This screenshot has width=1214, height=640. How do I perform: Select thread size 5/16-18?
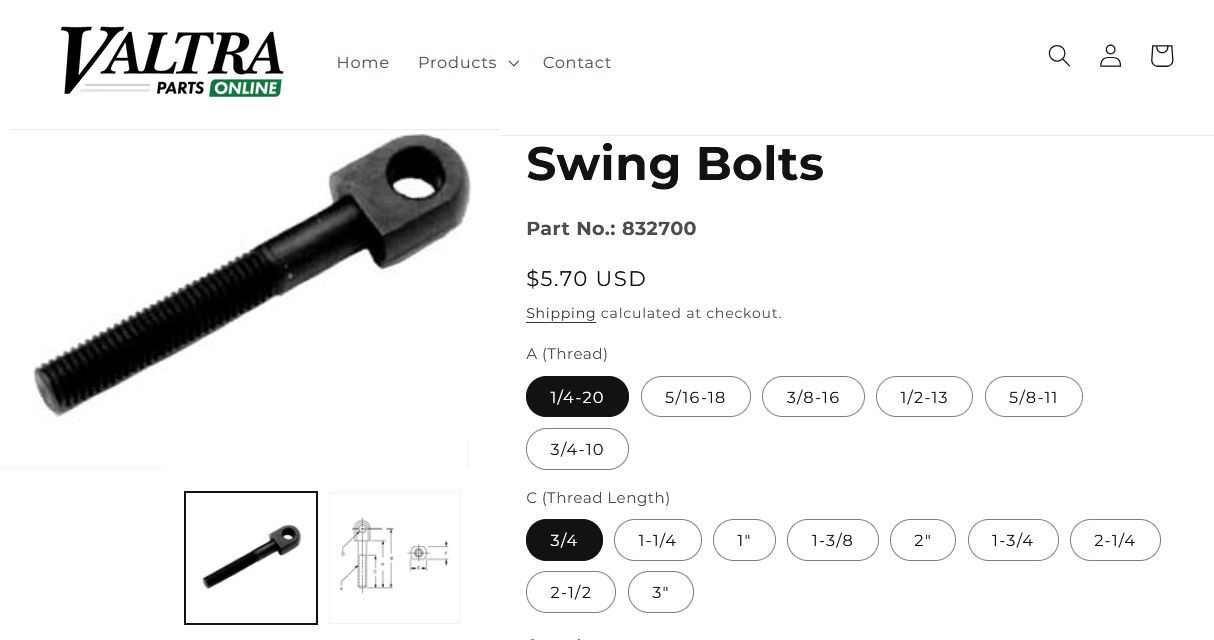[x=695, y=397]
